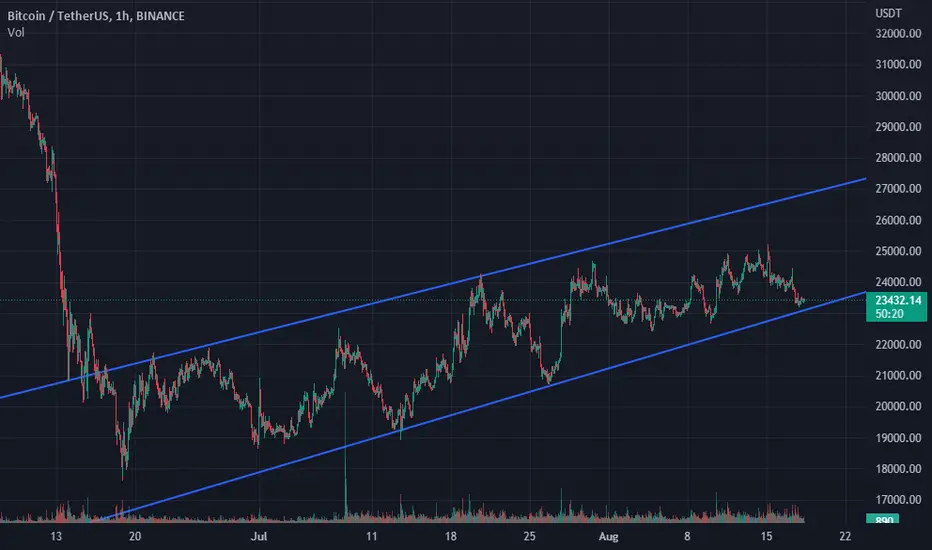Click the 18000.00 price axis label
932x550 pixels.
tap(898, 469)
